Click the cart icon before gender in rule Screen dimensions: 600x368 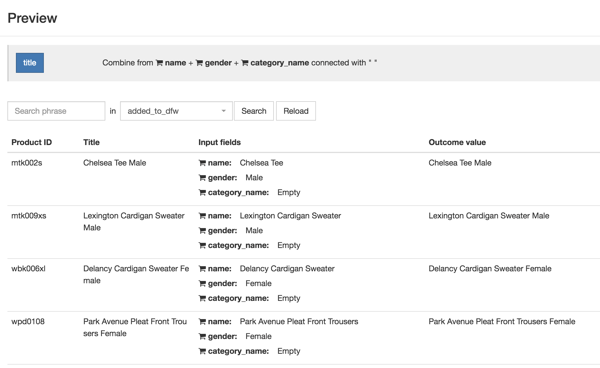(199, 63)
